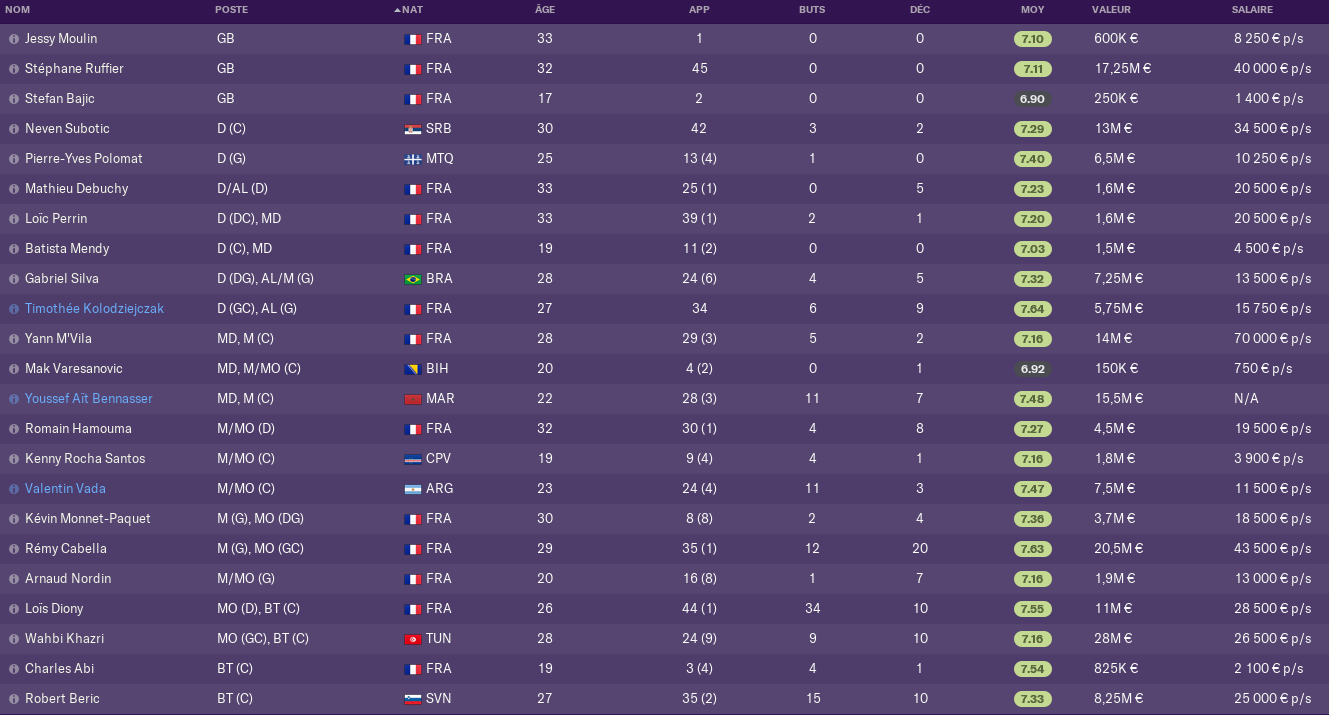
Task: Open Timothée Kolodziejczak player link
Action: (94, 309)
